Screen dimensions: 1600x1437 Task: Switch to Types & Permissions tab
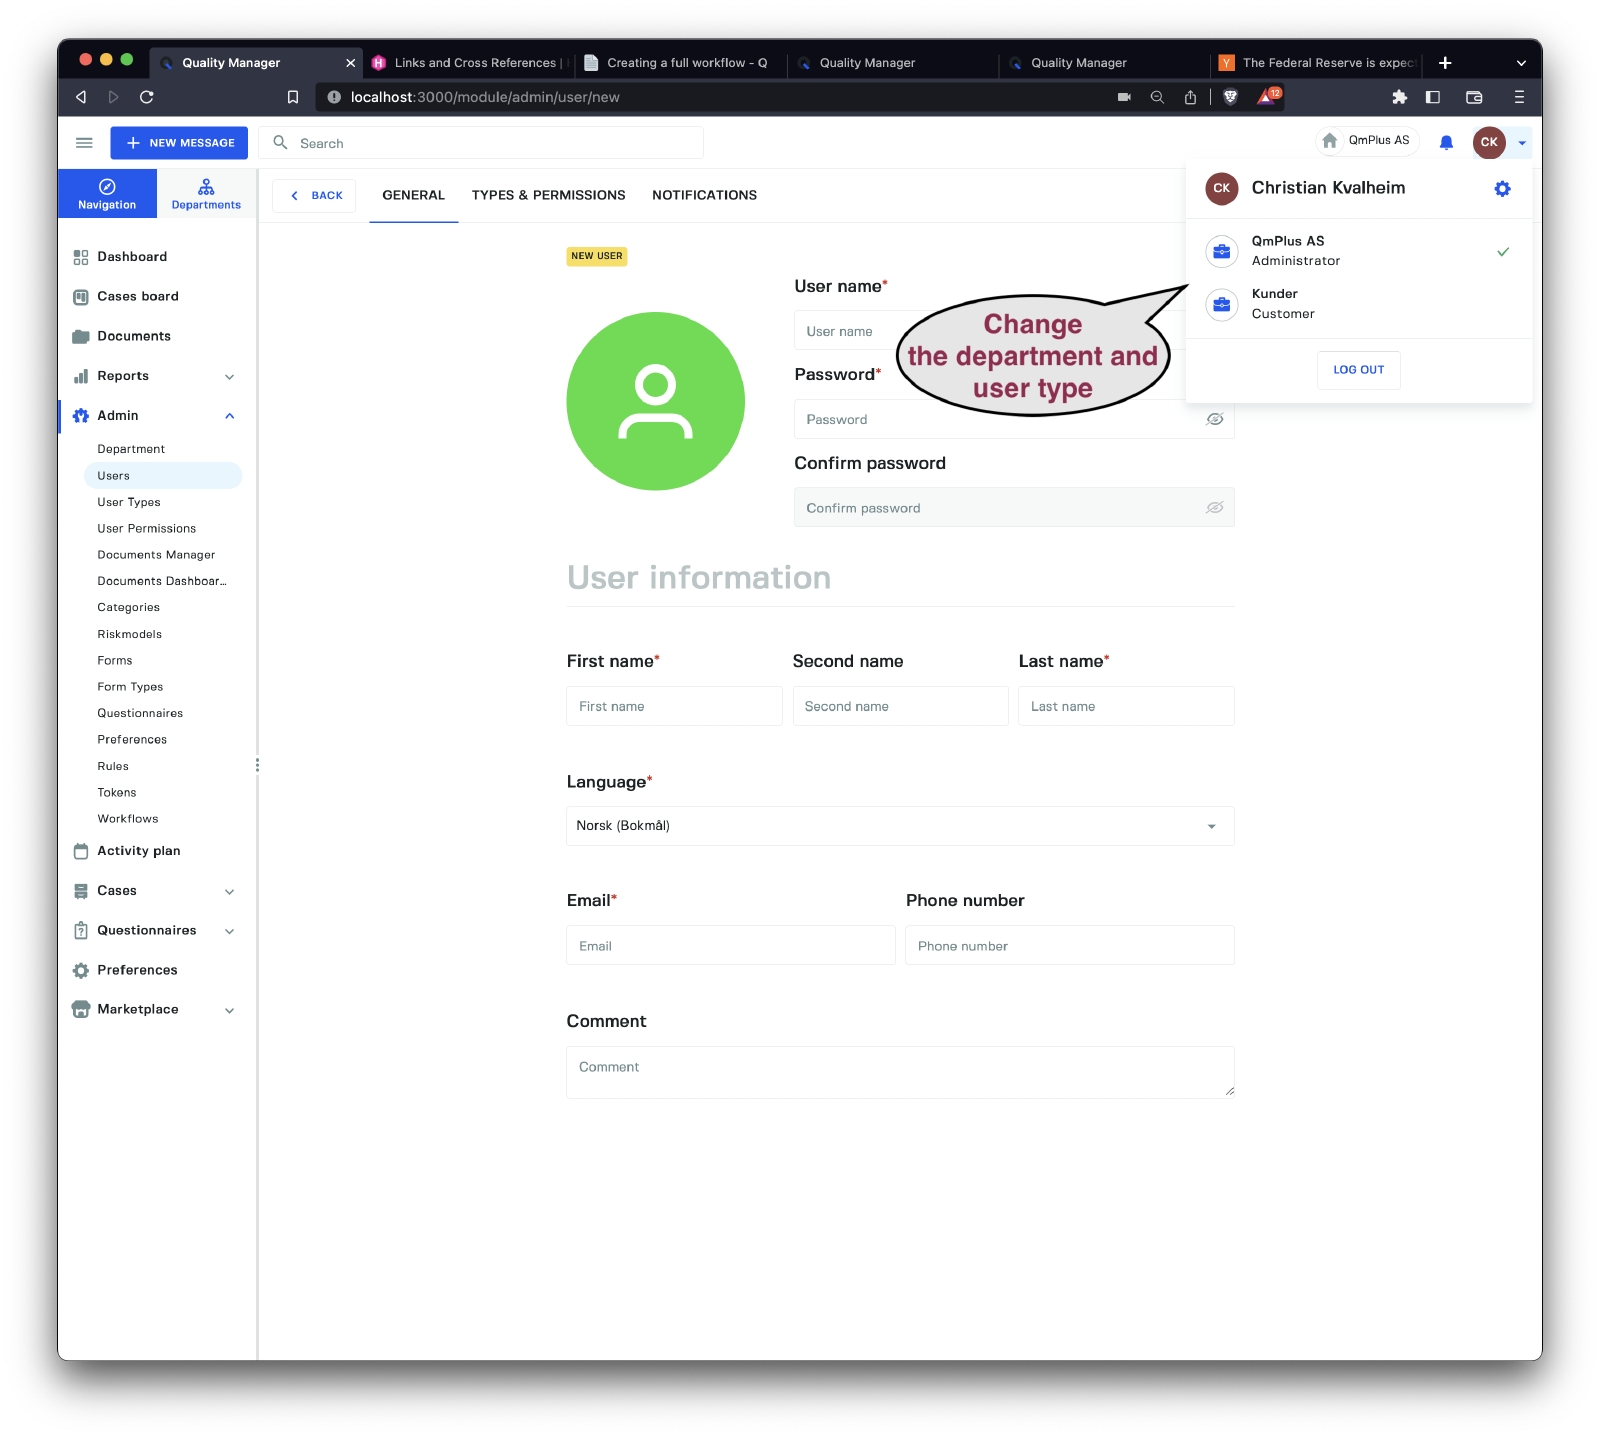click(x=548, y=196)
